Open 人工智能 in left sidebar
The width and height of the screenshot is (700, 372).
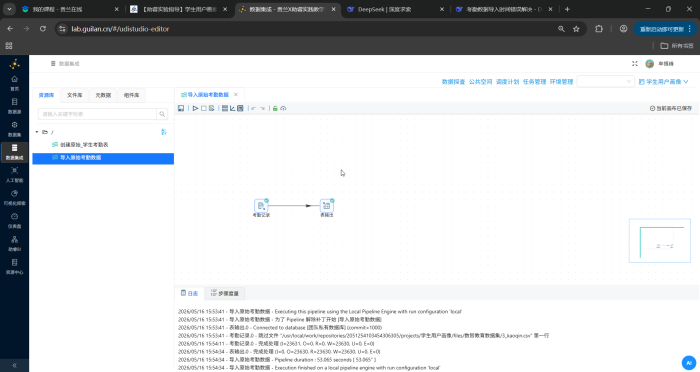(14, 175)
